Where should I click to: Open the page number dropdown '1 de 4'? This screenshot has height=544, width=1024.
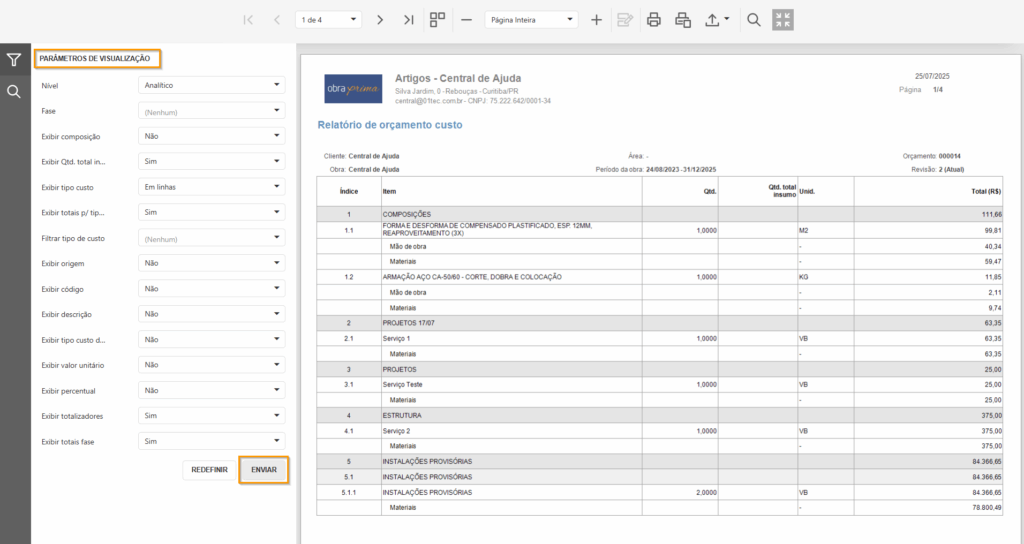(x=328, y=20)
